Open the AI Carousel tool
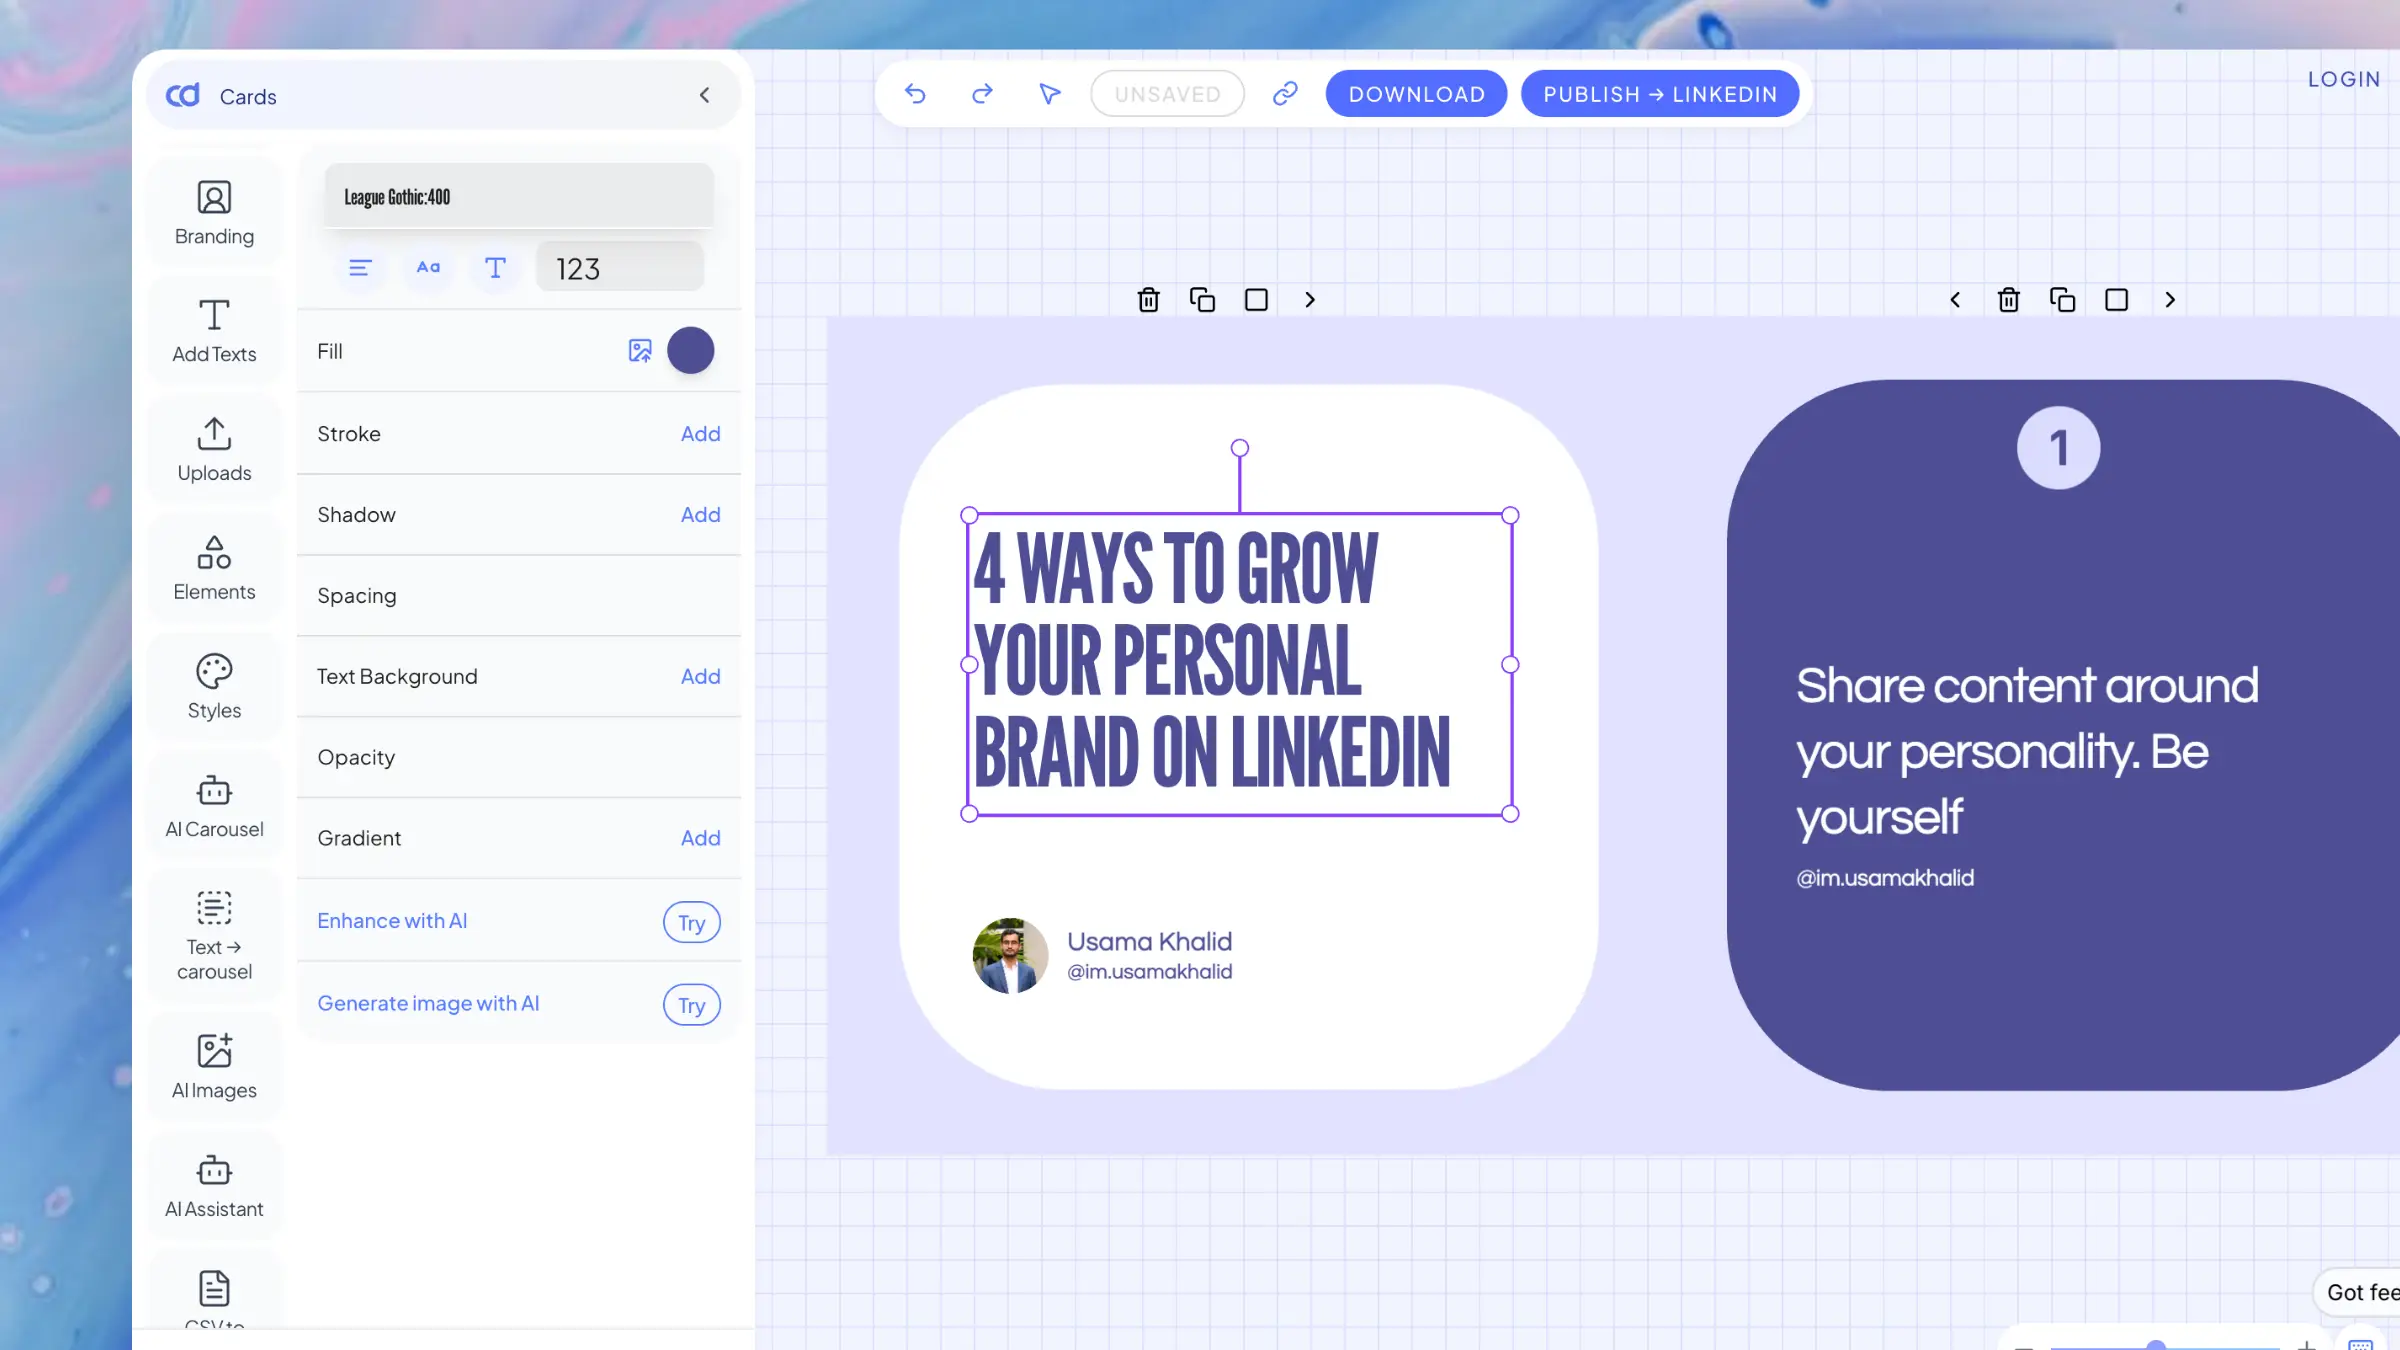The image size is (2400, 1350). pos(214,806)
